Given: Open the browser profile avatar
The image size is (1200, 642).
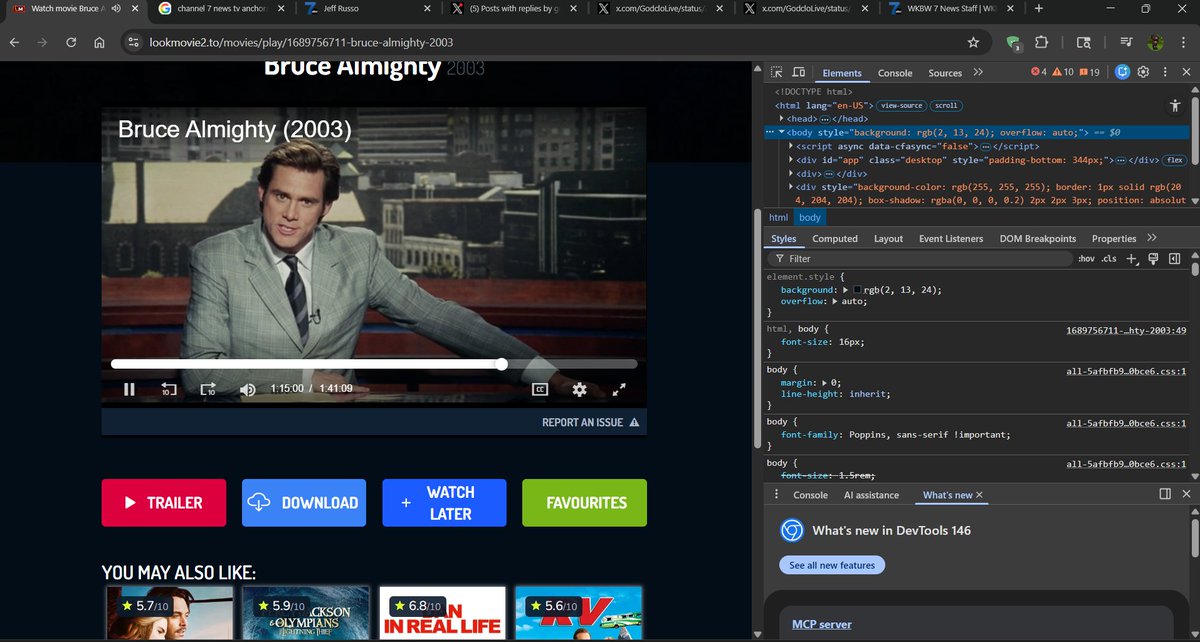Looking at the screenshot, I should pyautogui.click(x=1155, y=43).
